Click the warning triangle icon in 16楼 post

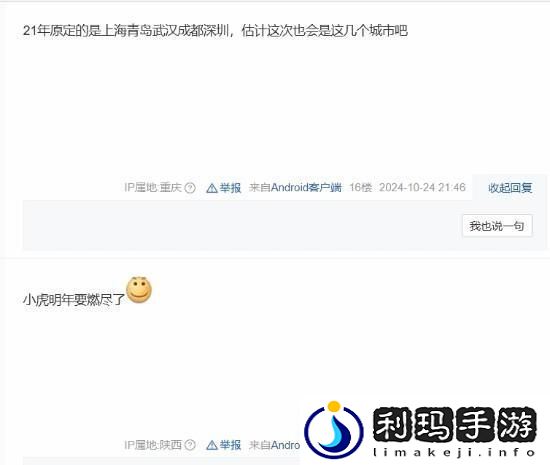coord(212,188)
